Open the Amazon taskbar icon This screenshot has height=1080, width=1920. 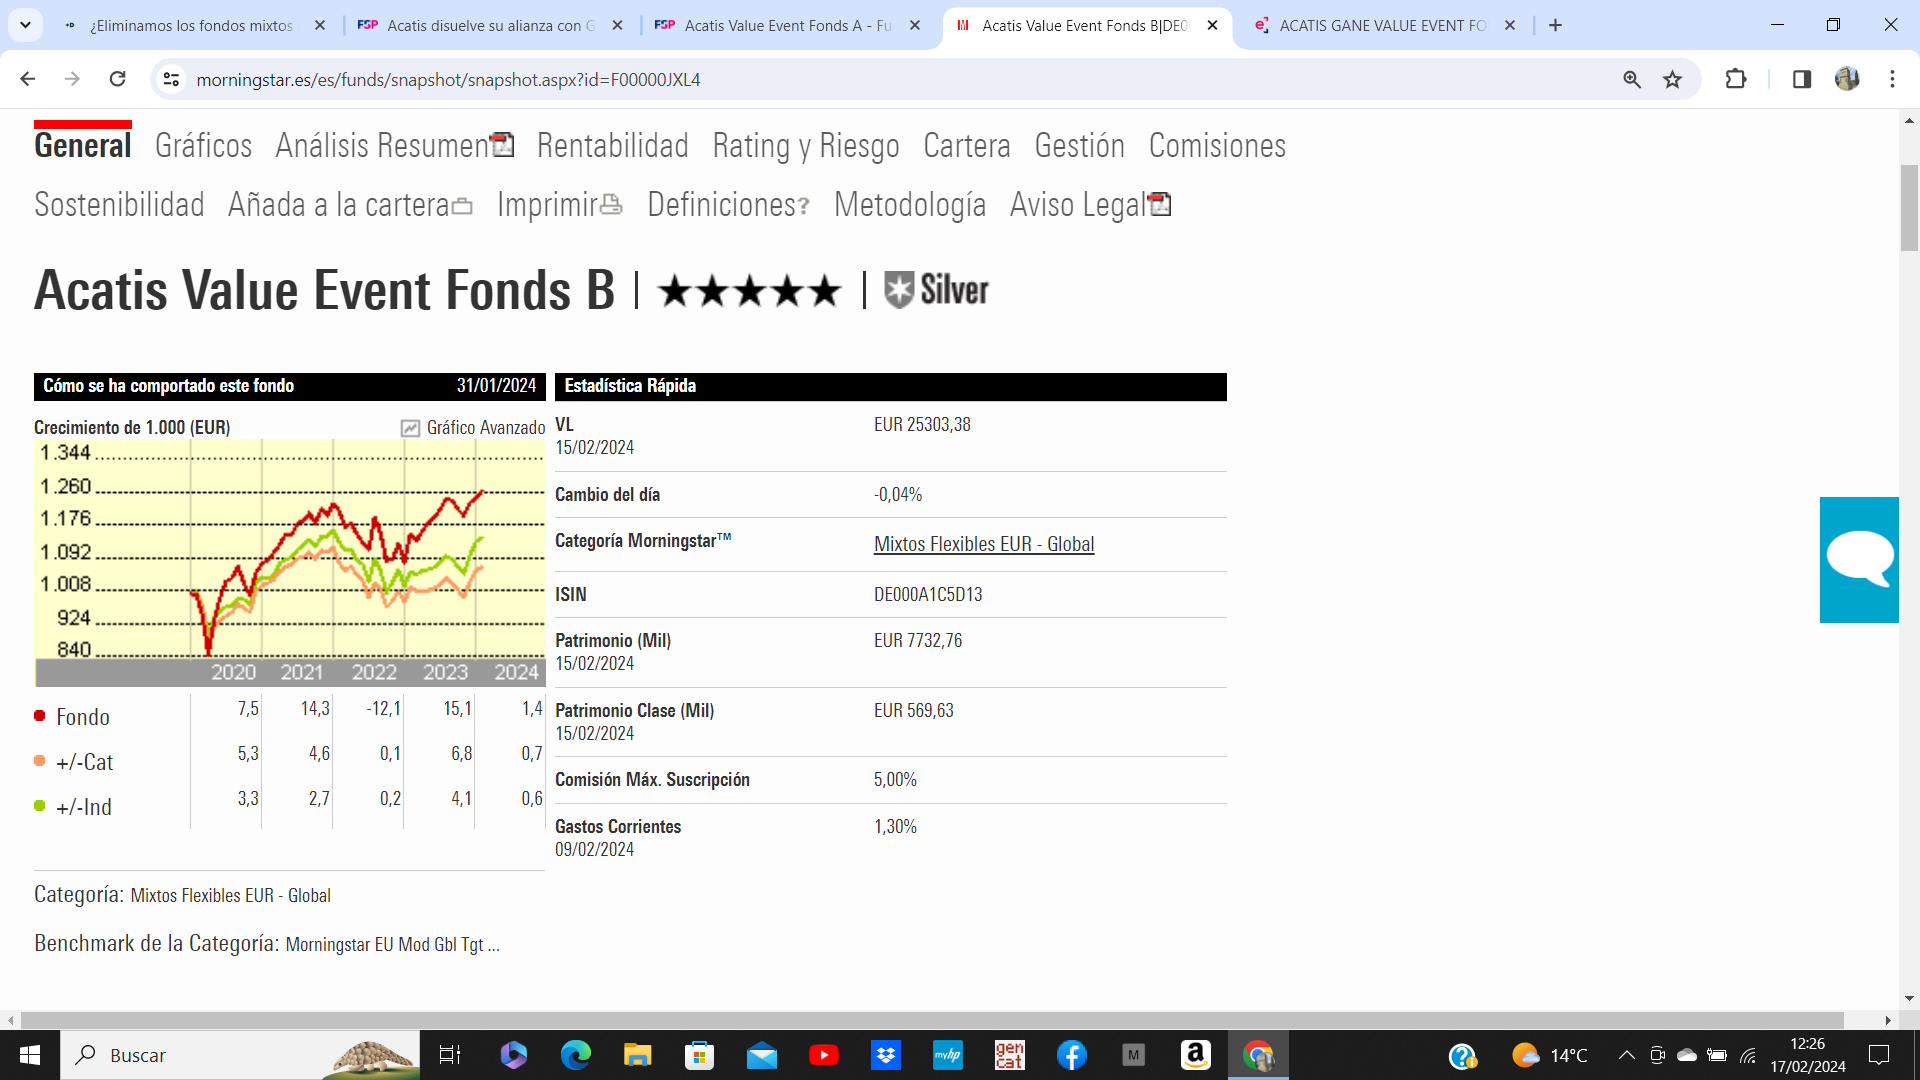(1196, 1055)
